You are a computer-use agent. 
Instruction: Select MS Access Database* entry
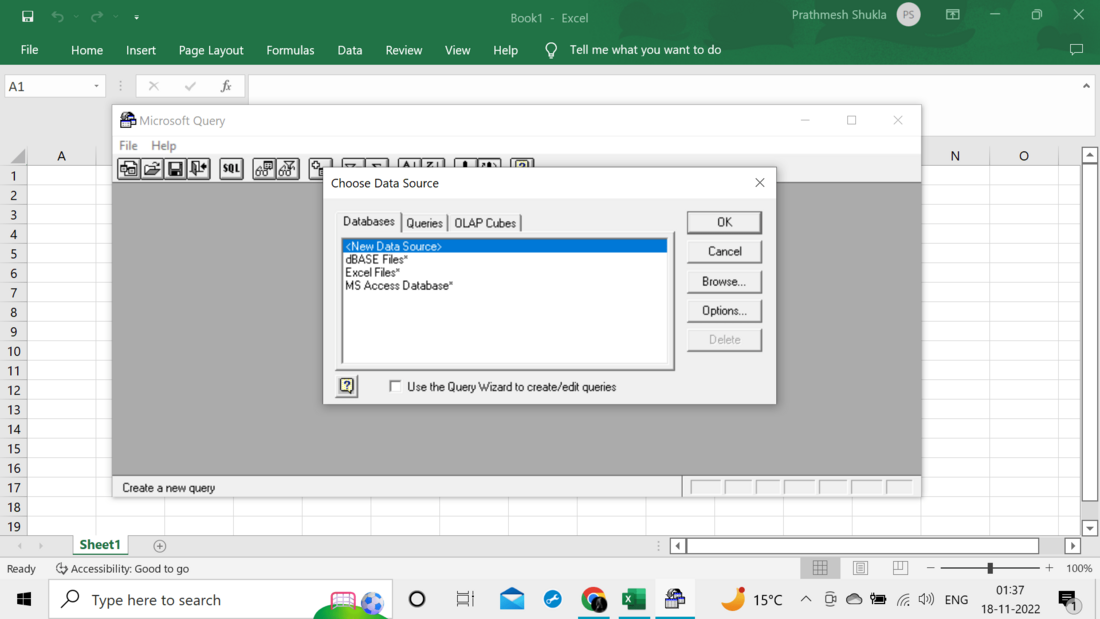click(x=504, y=286)
